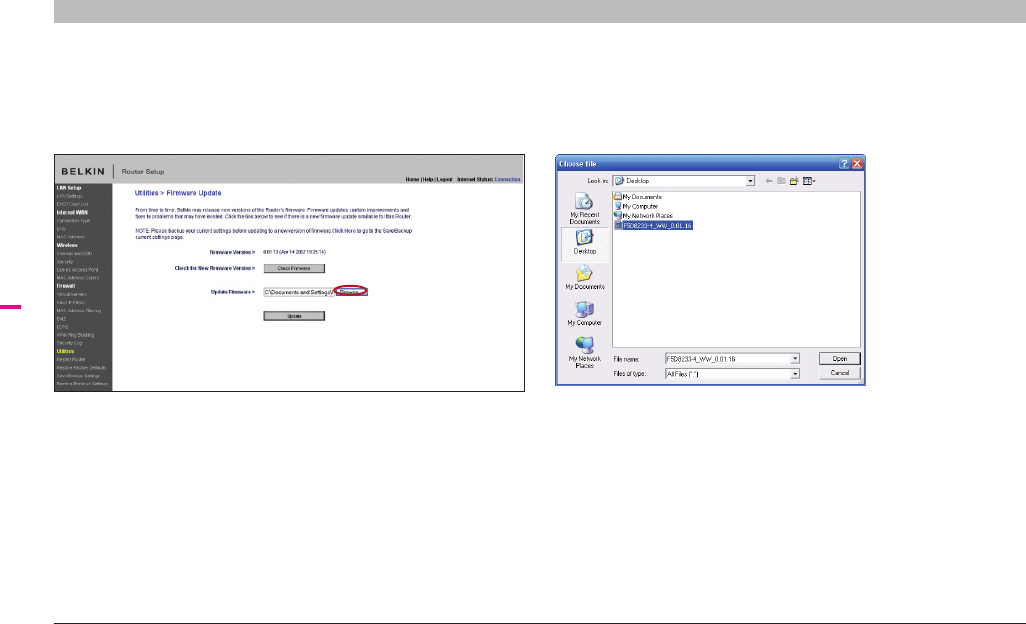1026x624 pixels.
Task: Open Restart Router in sidebar
Action: pos(71,359)
